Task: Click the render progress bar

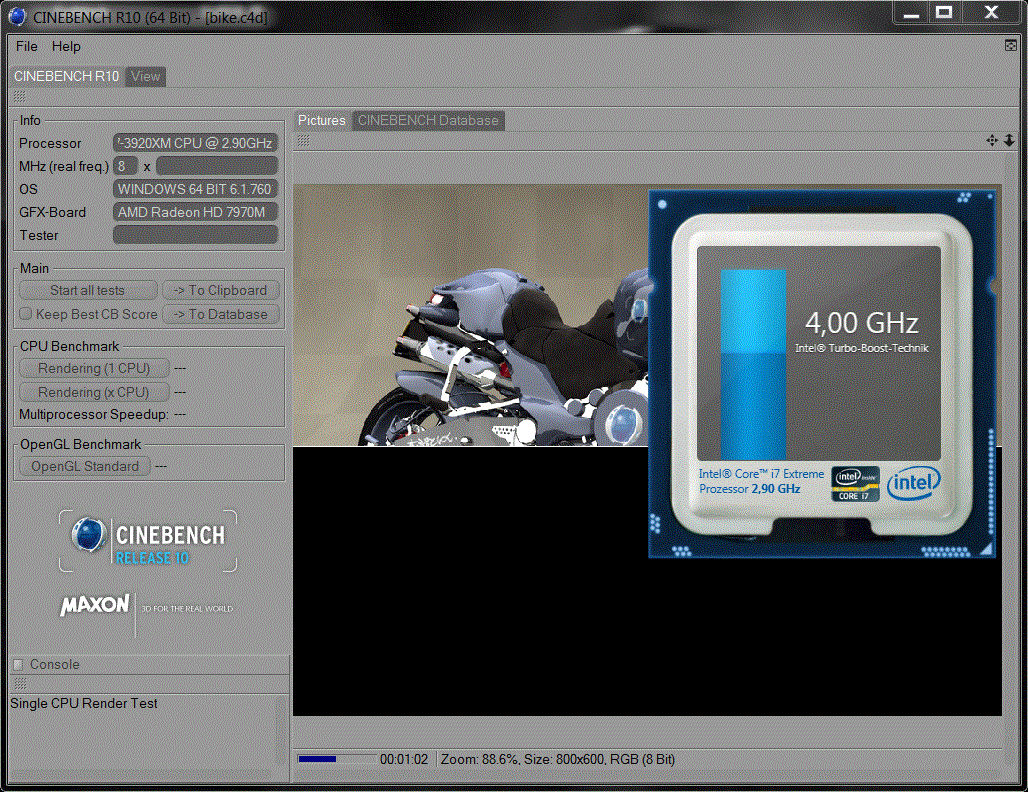Action: point(336,759)
